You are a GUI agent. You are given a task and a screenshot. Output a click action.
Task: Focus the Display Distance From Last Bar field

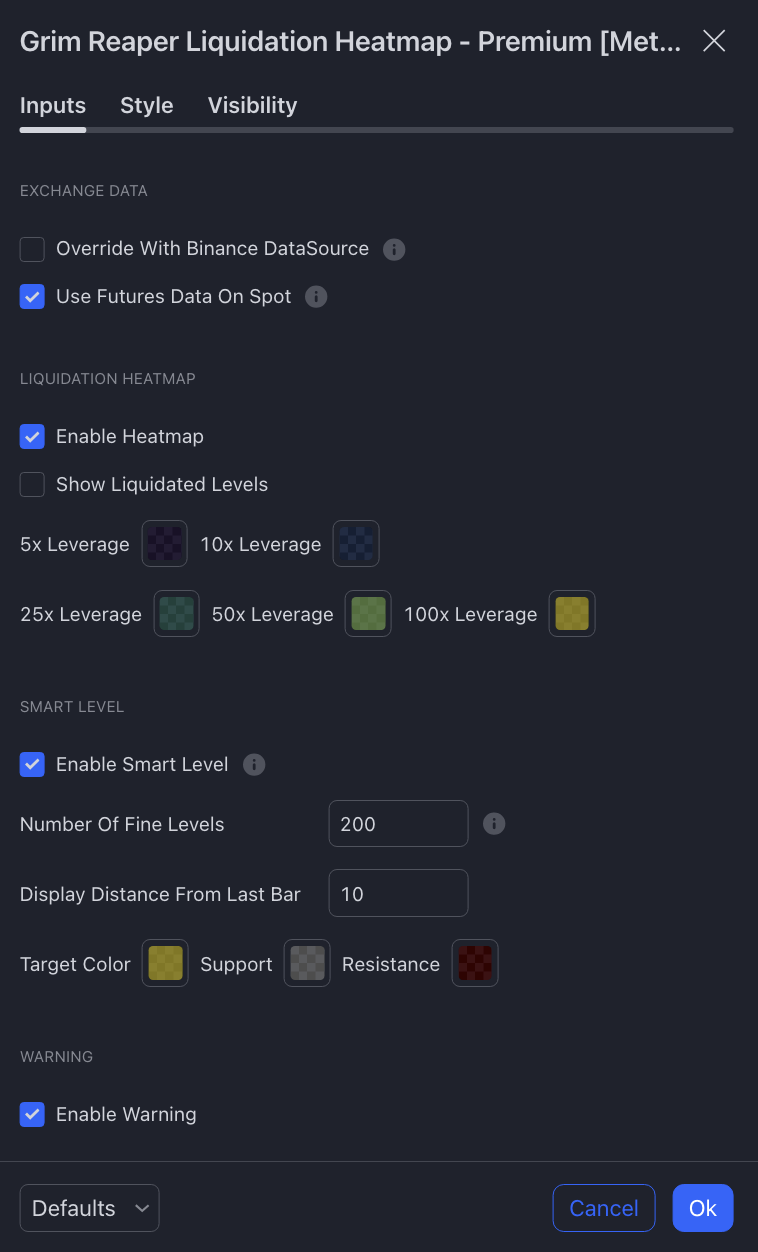(398, 894)
